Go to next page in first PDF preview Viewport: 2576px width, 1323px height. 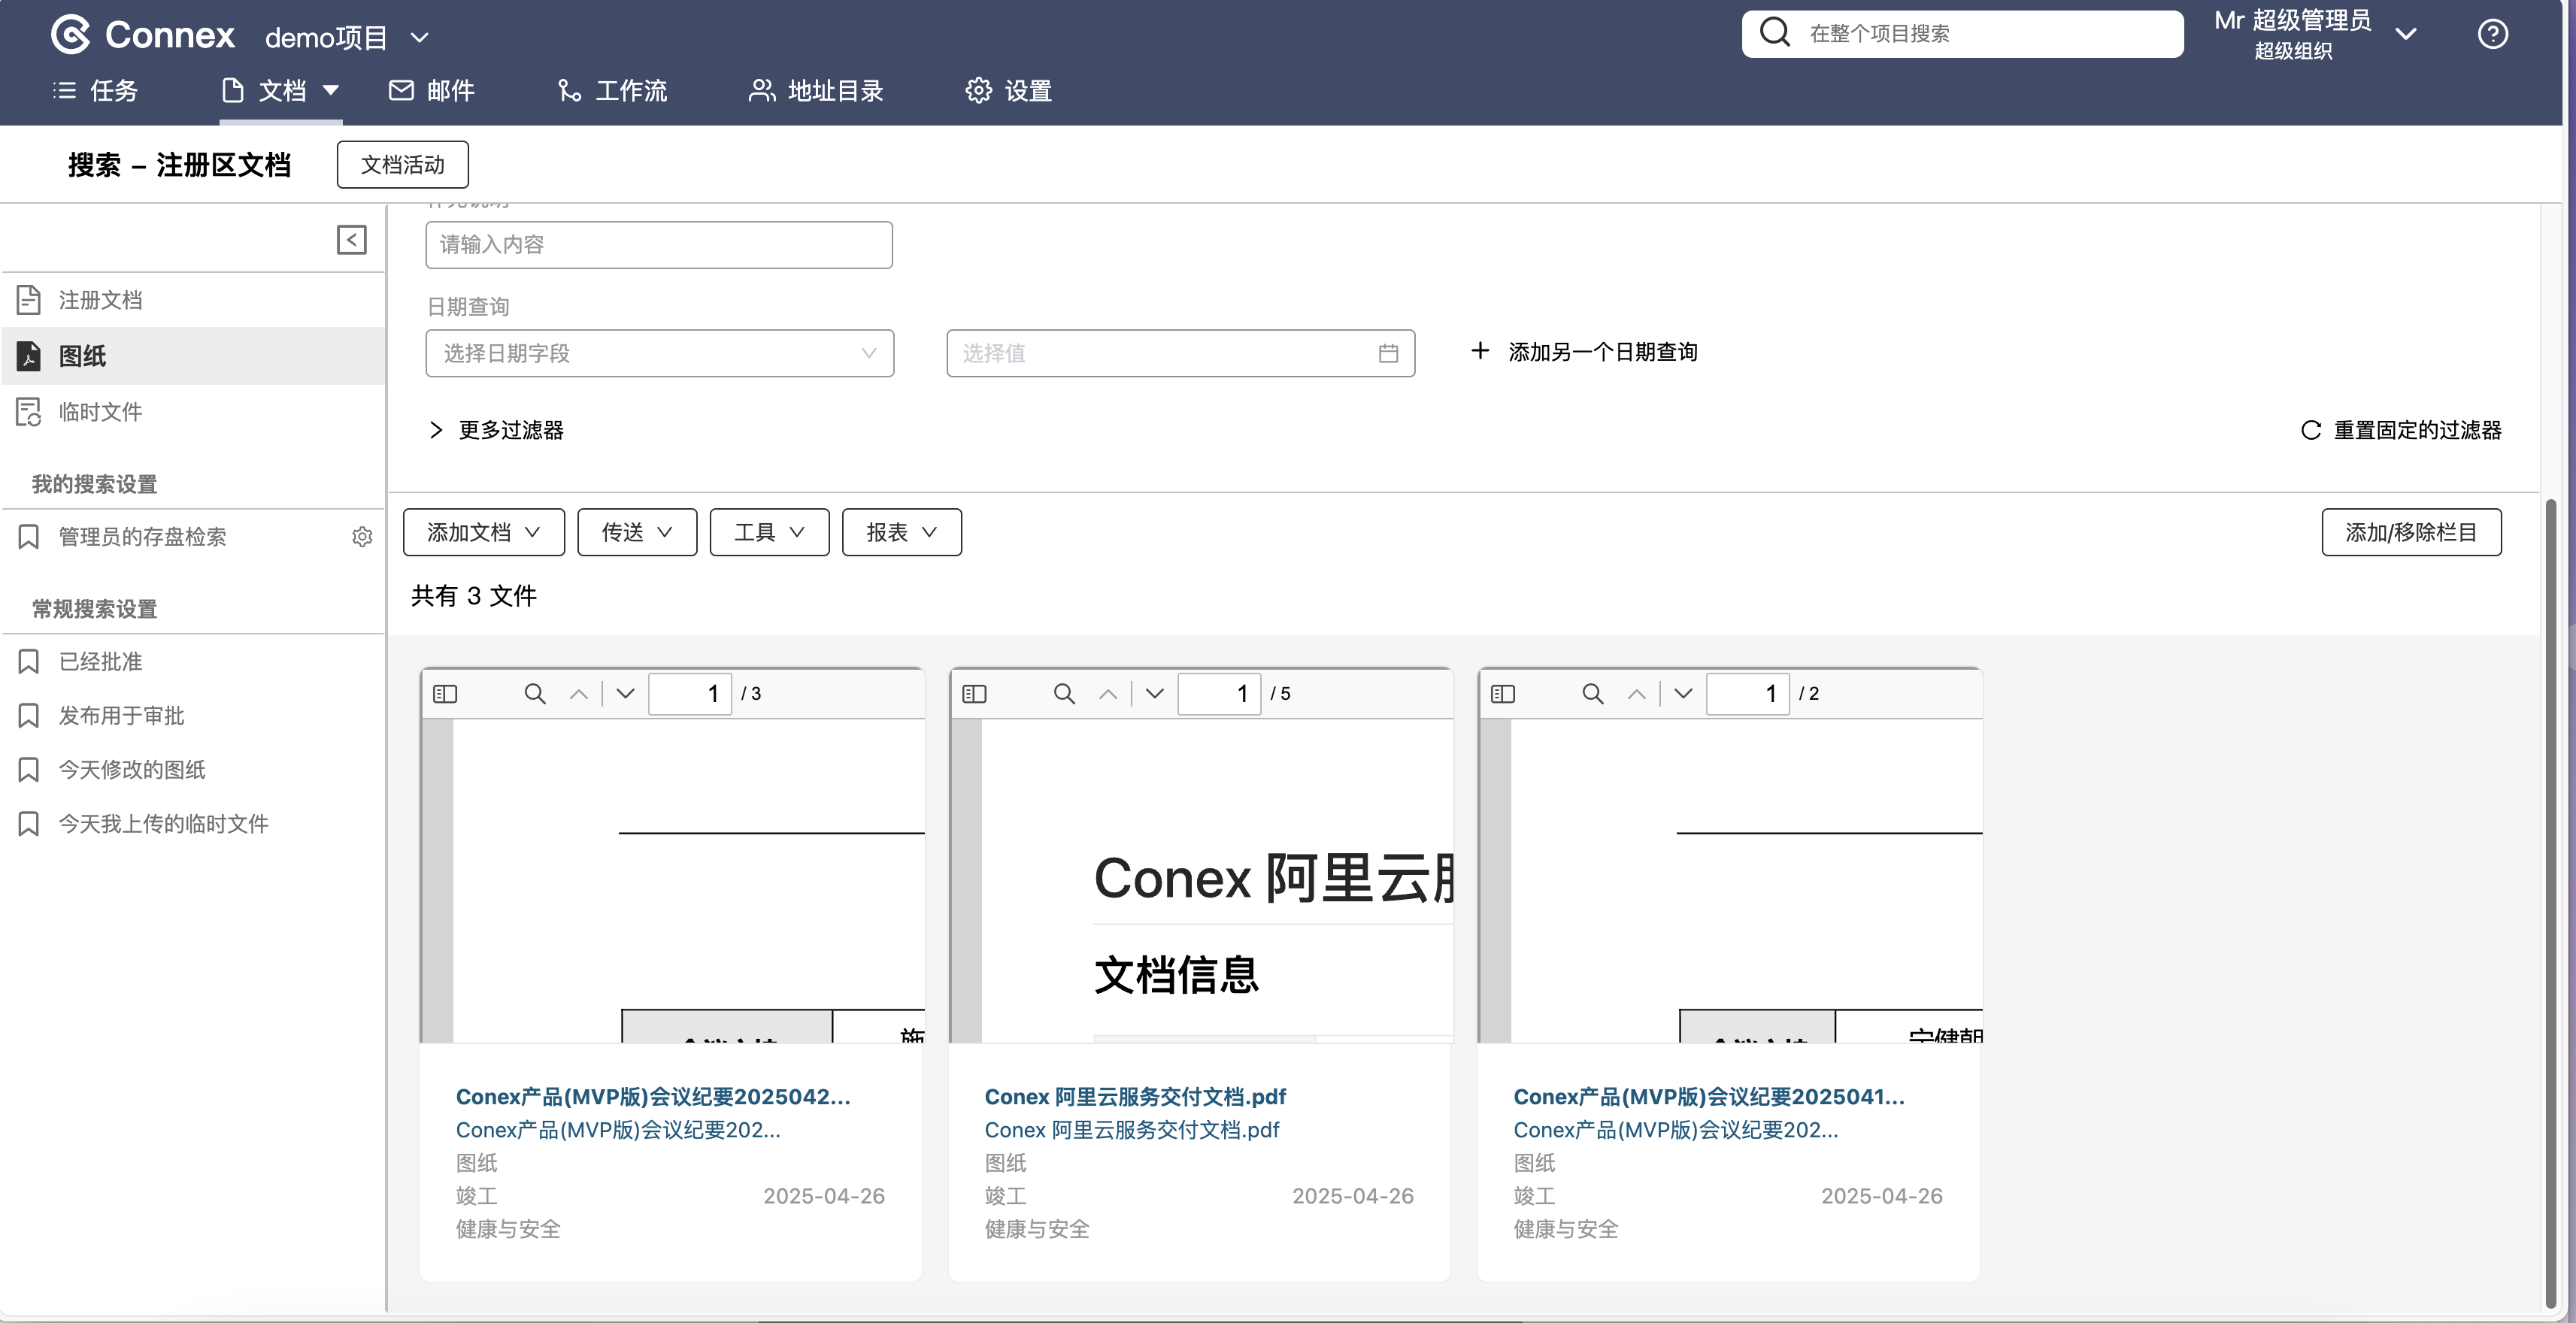[x=626, y=694]
